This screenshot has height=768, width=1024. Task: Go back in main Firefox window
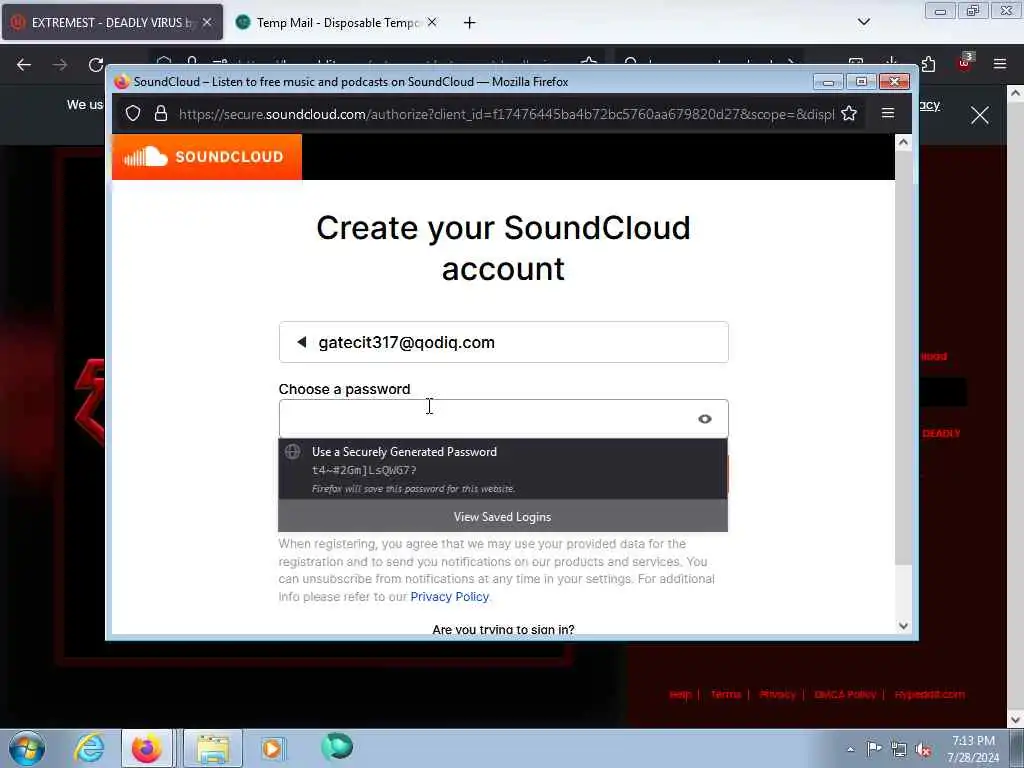coord(24,65)
